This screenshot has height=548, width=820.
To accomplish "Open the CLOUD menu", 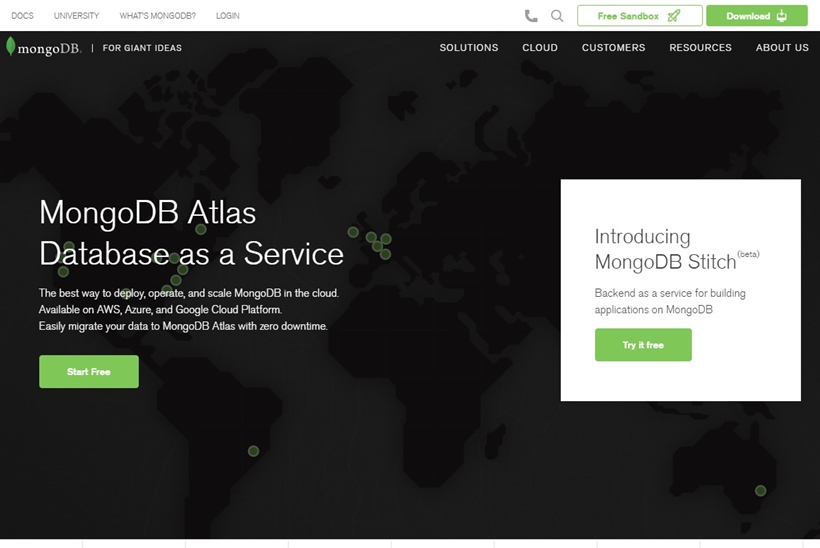I will pos(540,48).
